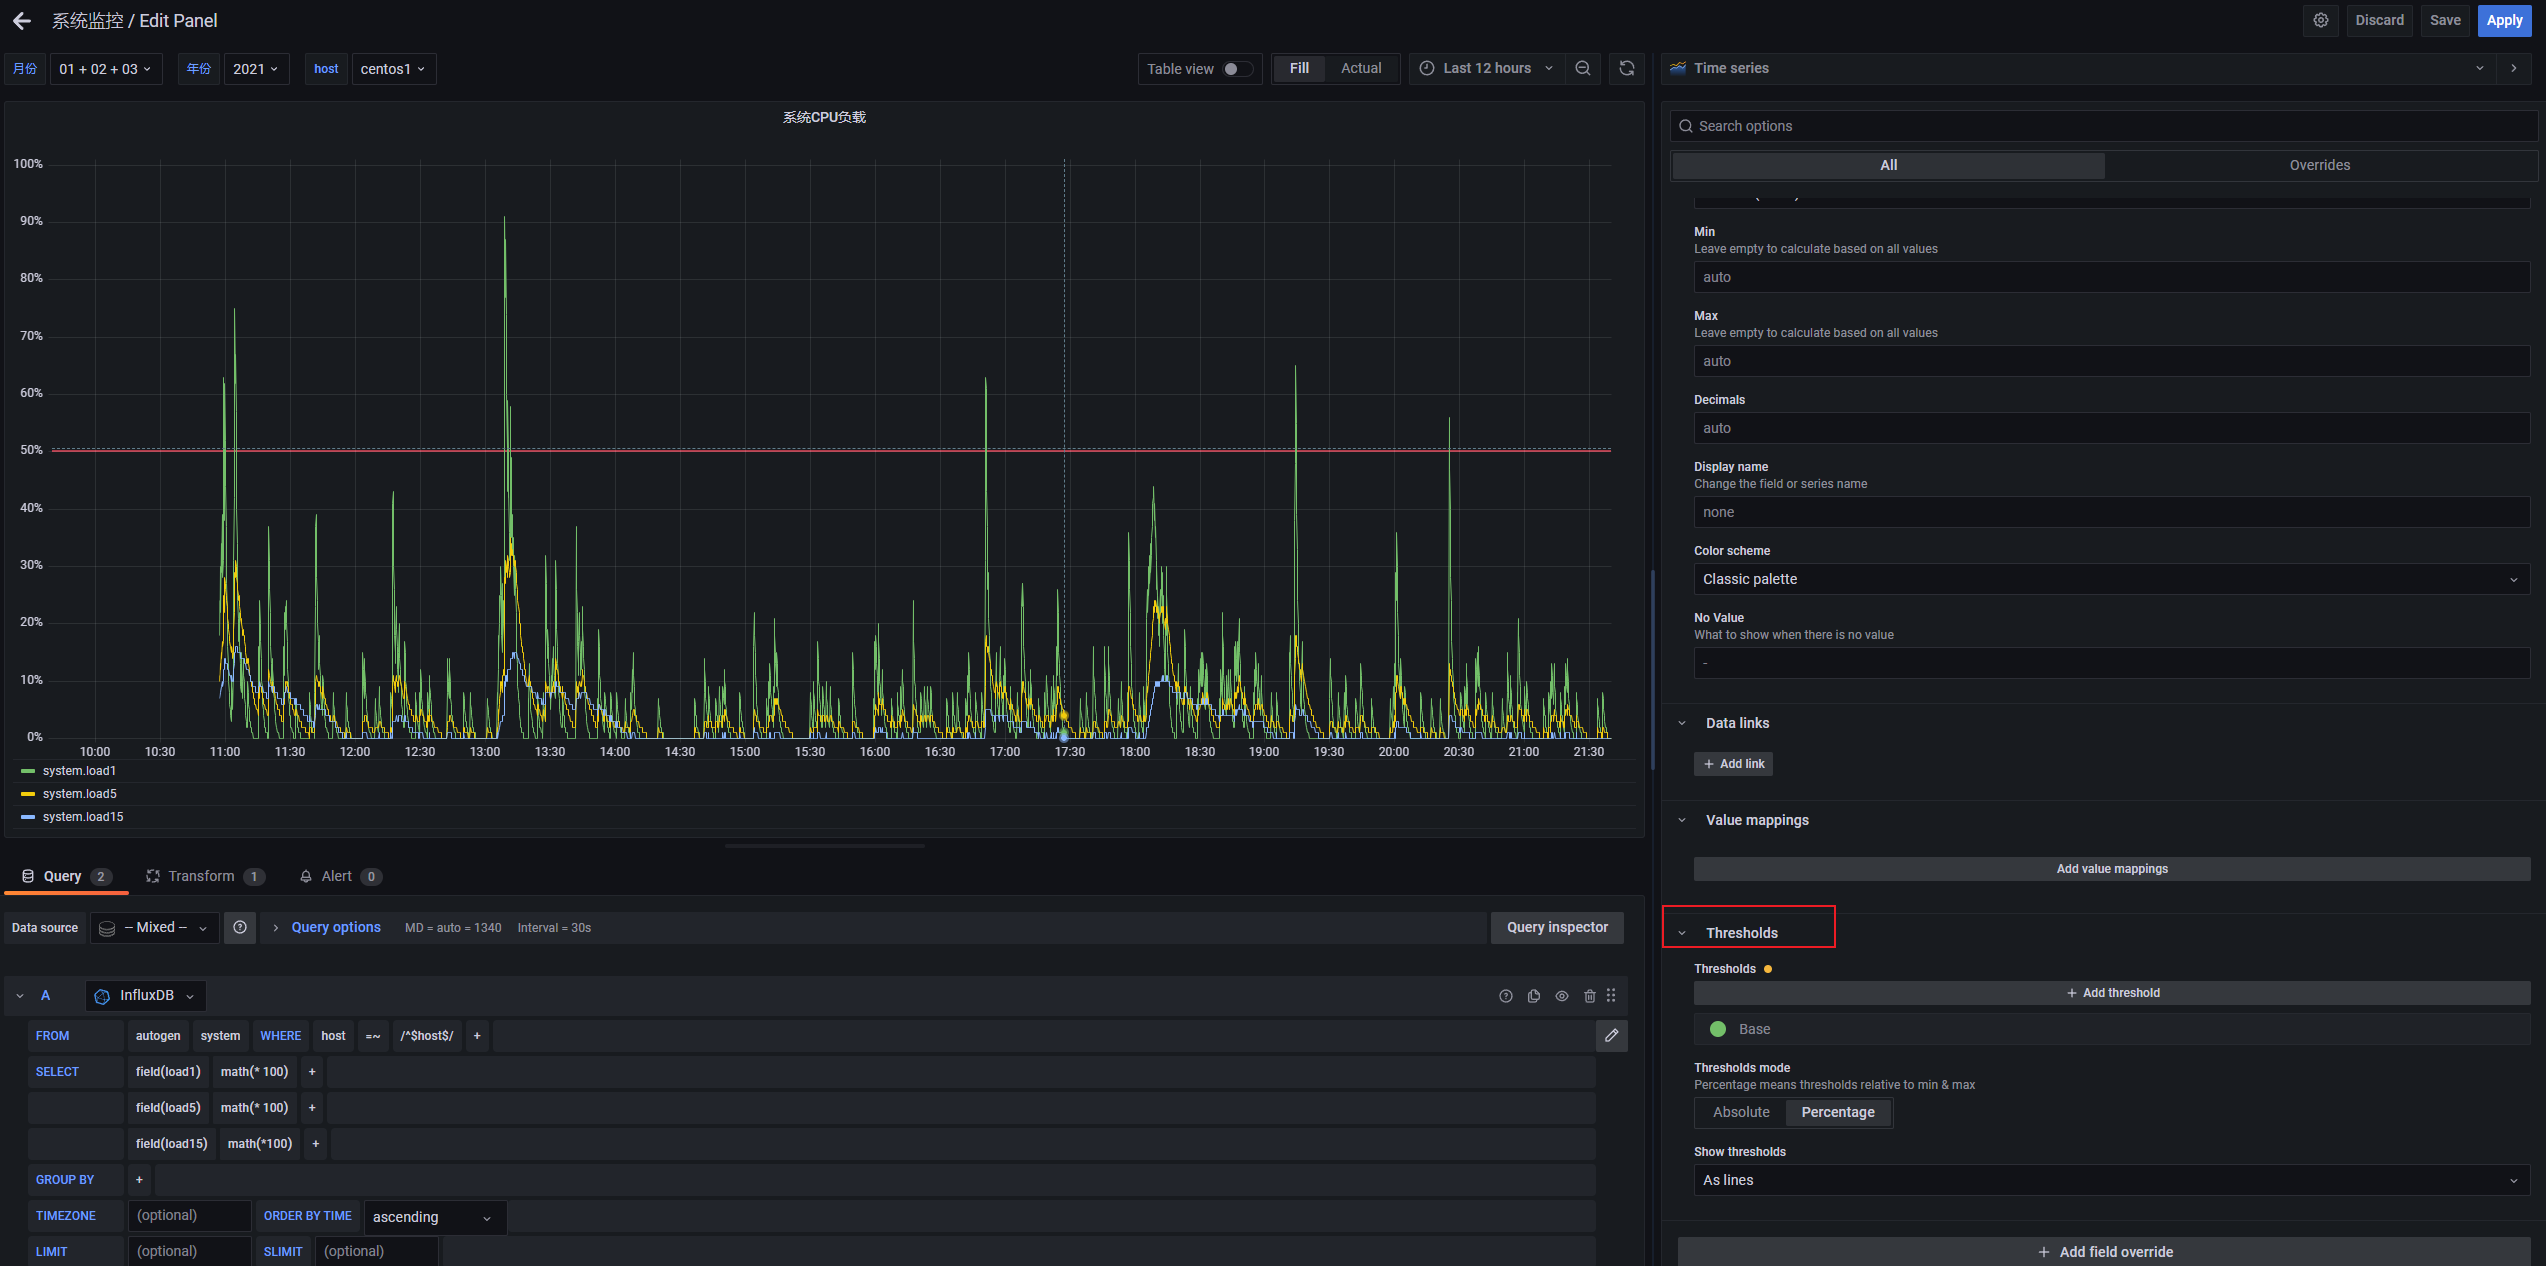The image size is (2546, 1266).
Task: Open Query inspector
Action: [1557, 927]
